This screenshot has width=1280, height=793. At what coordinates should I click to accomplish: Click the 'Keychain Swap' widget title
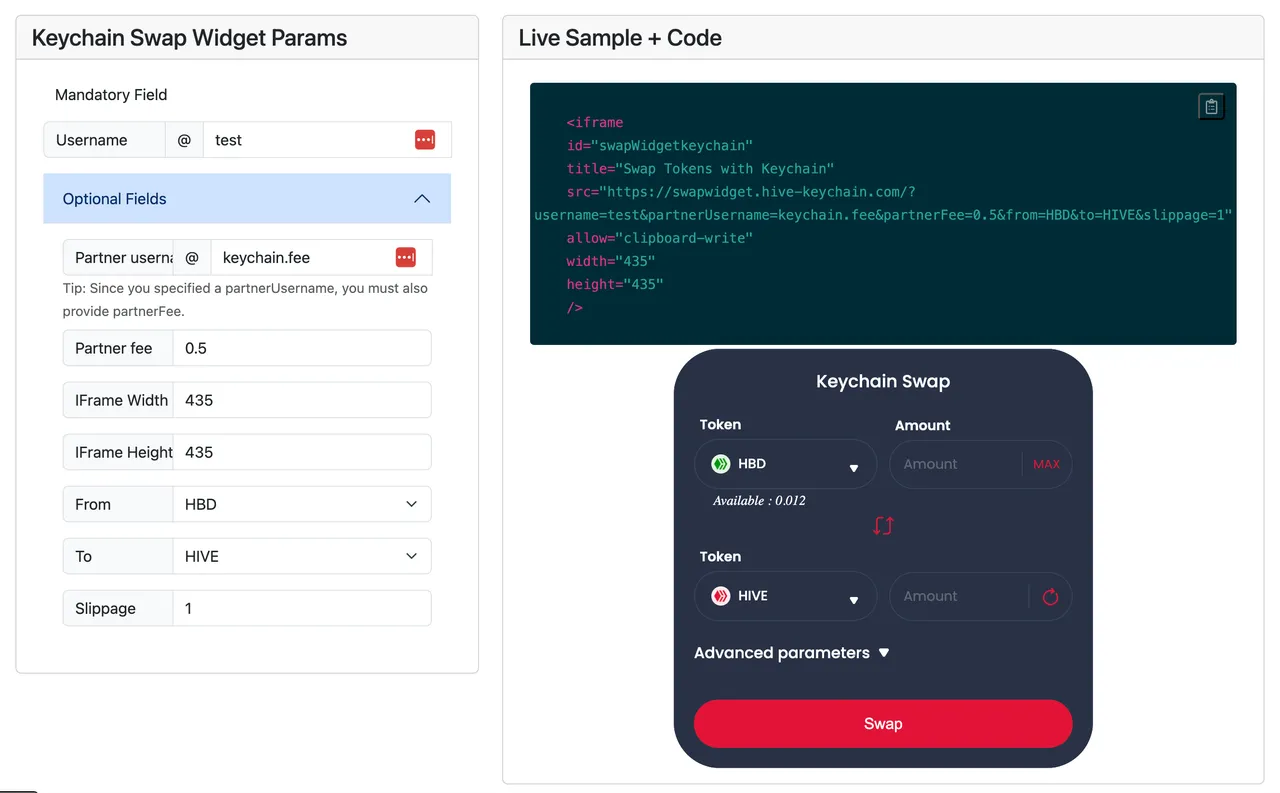883,381
